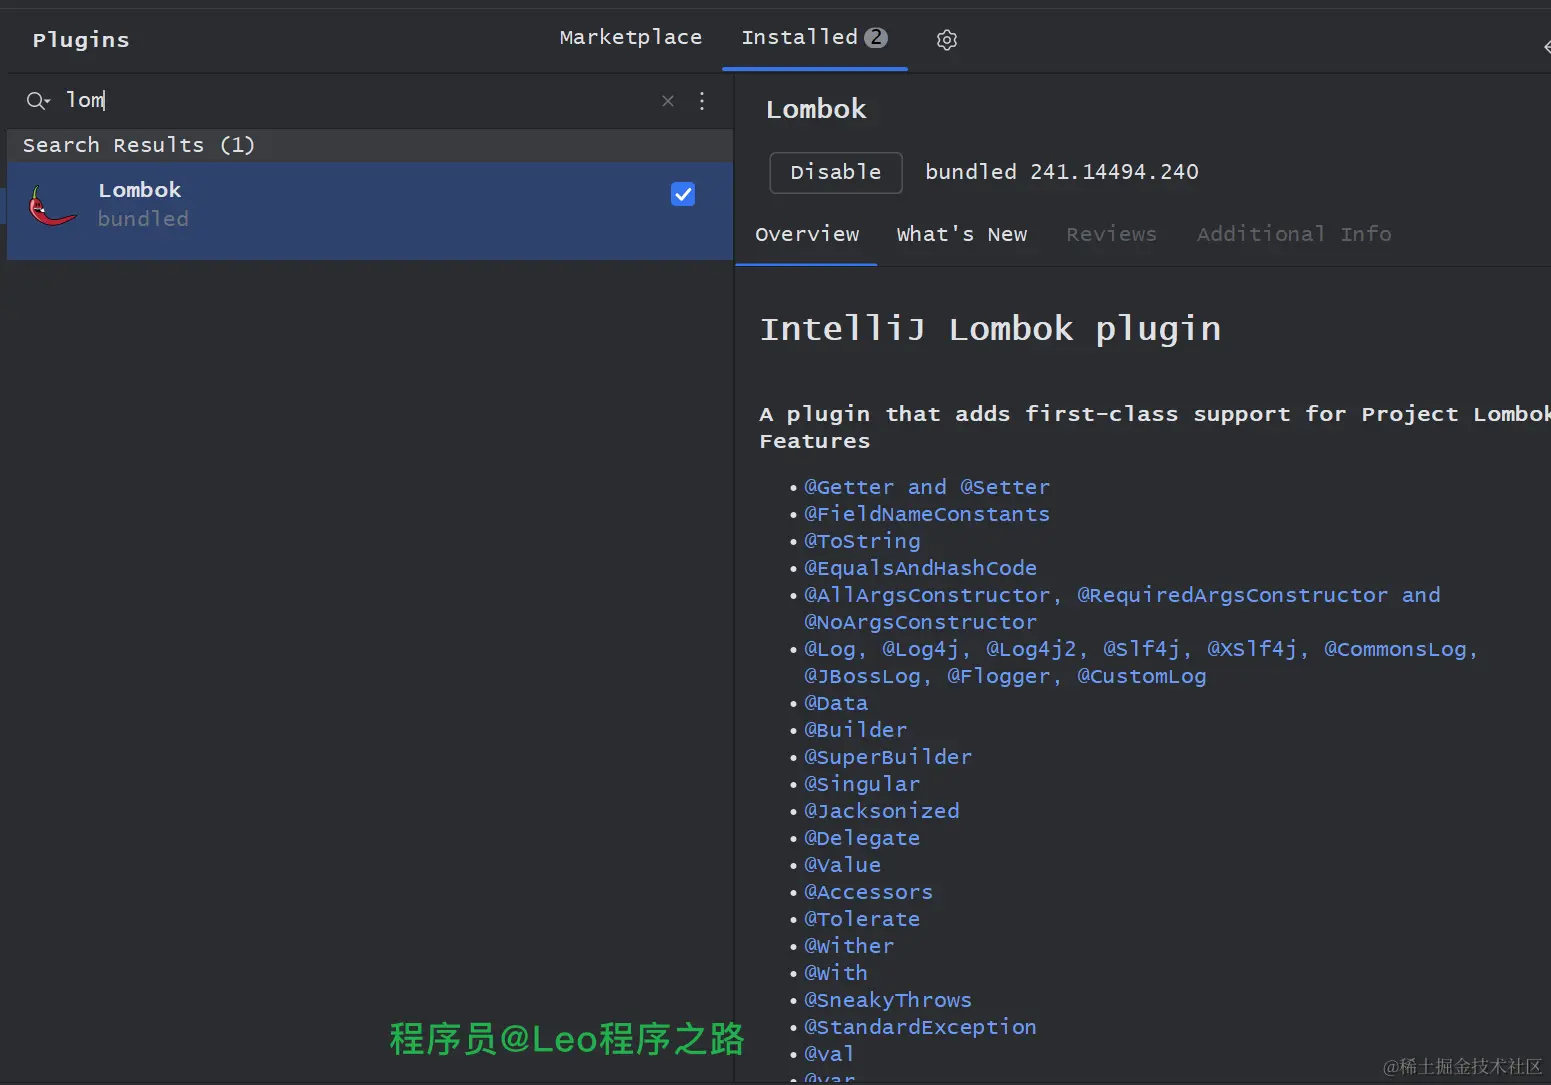
Task: Click the Plugins panel title
Action: (x=81, y=40)
